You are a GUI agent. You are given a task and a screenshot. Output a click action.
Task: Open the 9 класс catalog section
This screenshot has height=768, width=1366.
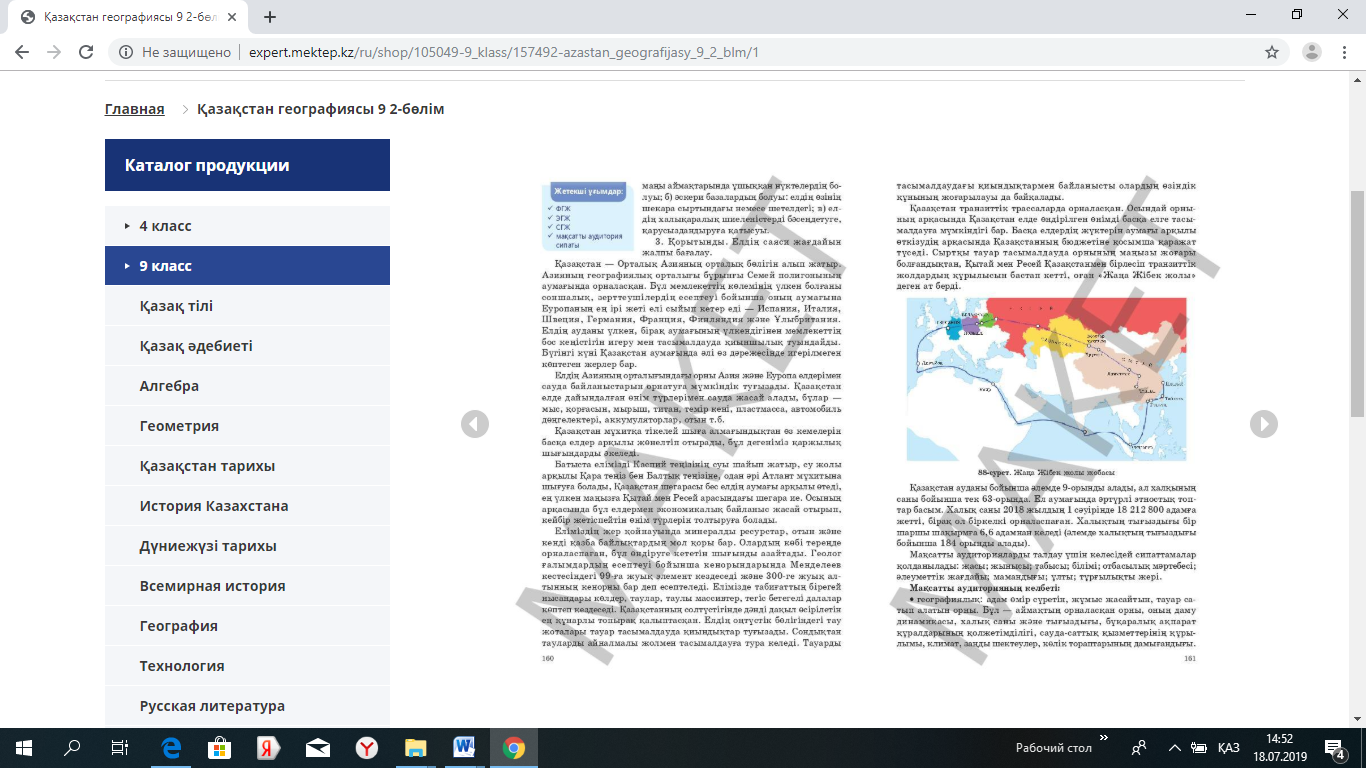tap(247, 266)
